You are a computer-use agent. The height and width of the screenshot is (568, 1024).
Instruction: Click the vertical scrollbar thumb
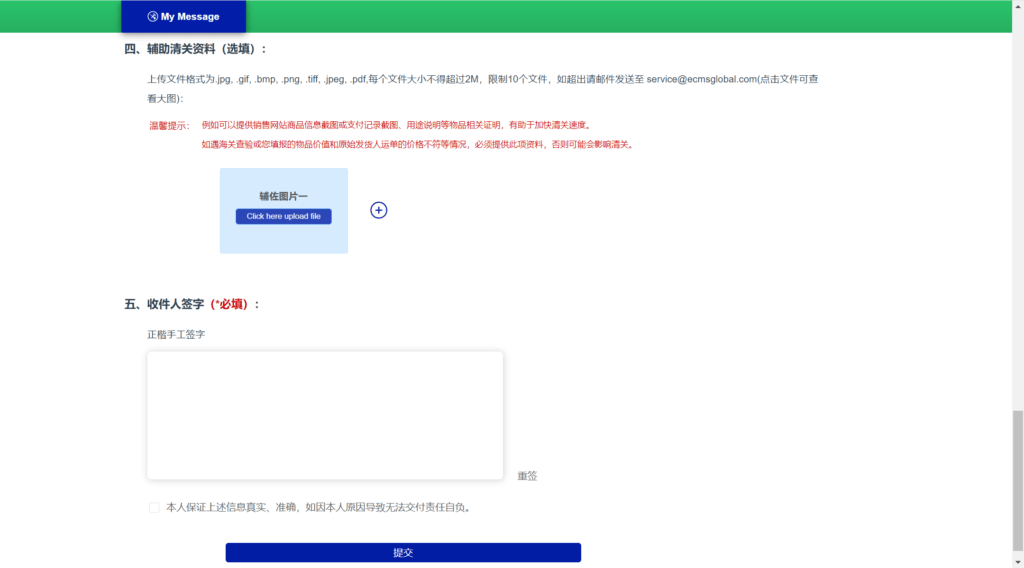coord(1017,481)
